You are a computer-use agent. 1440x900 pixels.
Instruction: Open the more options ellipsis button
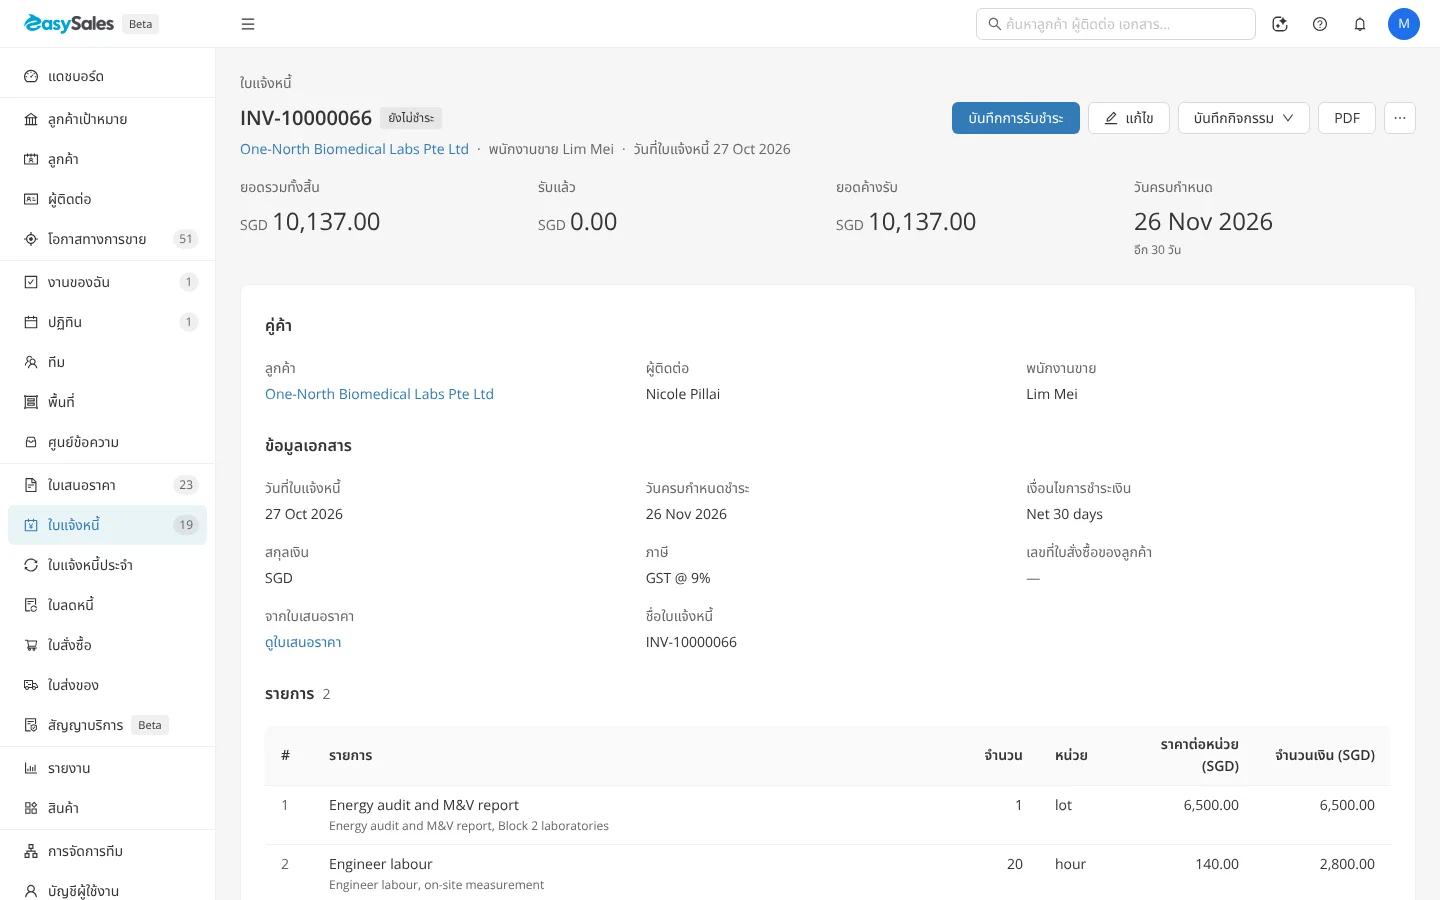[1400, 118]
